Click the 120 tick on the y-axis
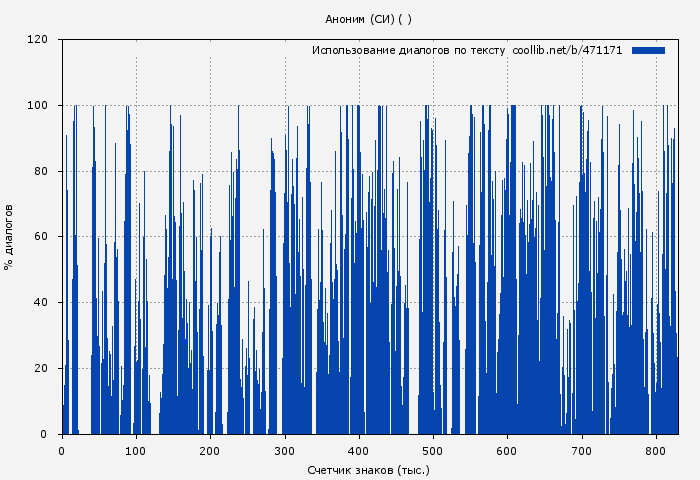This screenshot has height=480, width=700. tap(38, 40)
